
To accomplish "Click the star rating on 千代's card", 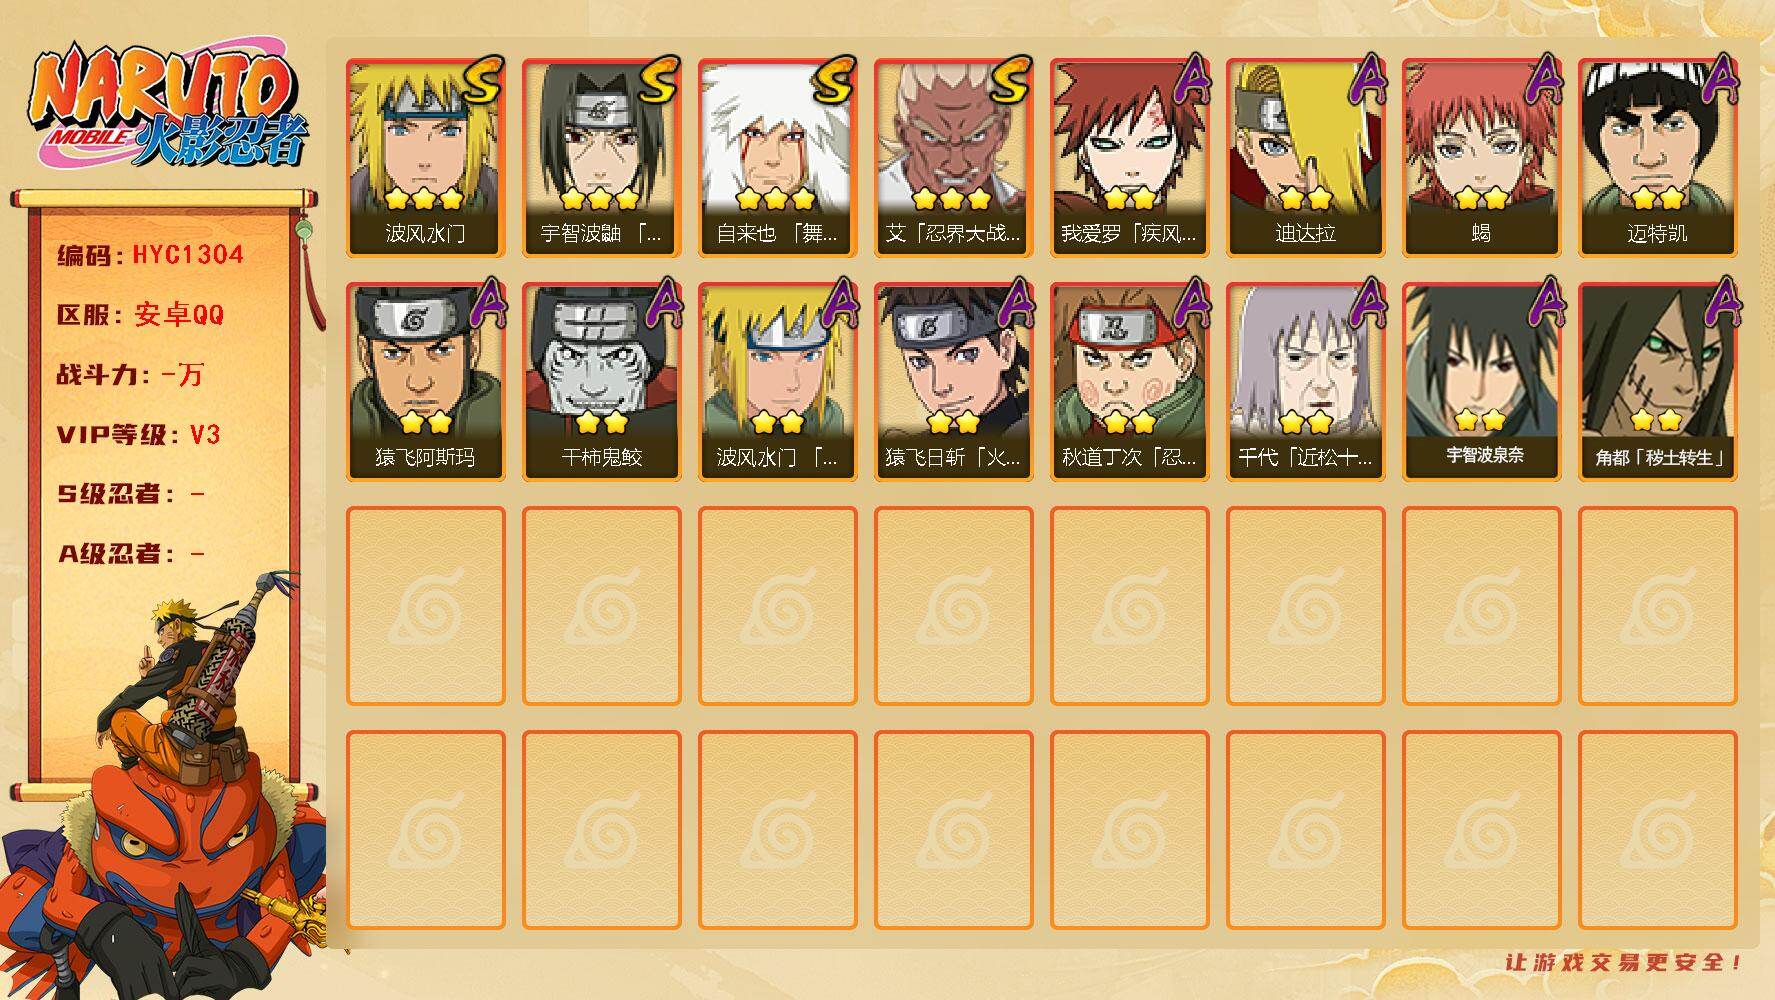I will pos(1305,422).
